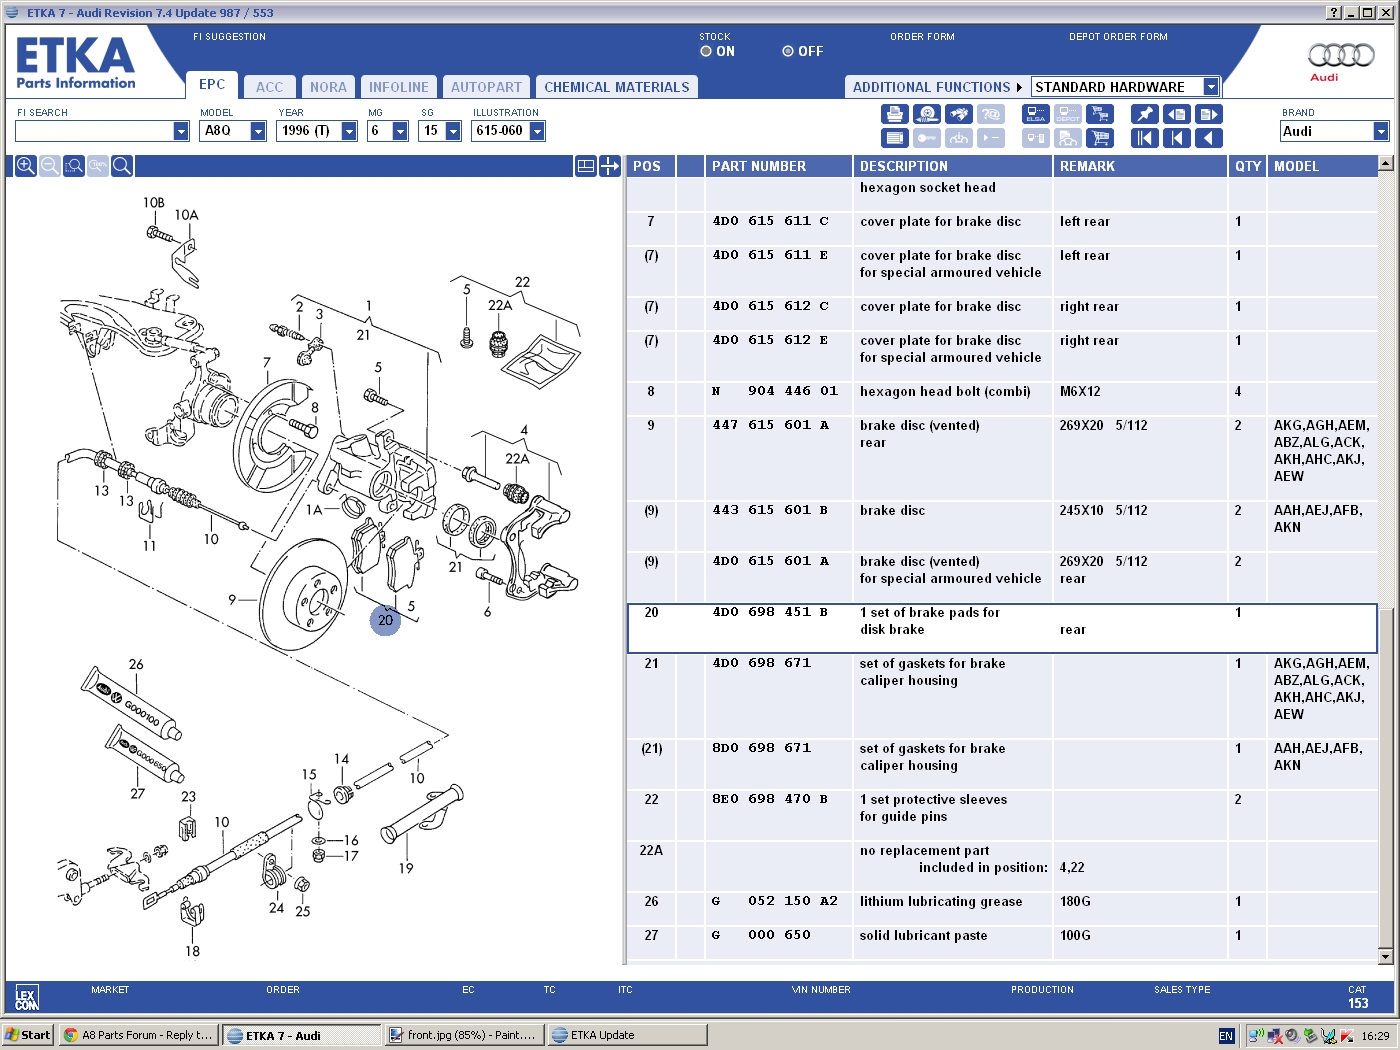Click the greyed-out key icon
The height and width of the screenshot is (1050, 1400).
(927, 138)
